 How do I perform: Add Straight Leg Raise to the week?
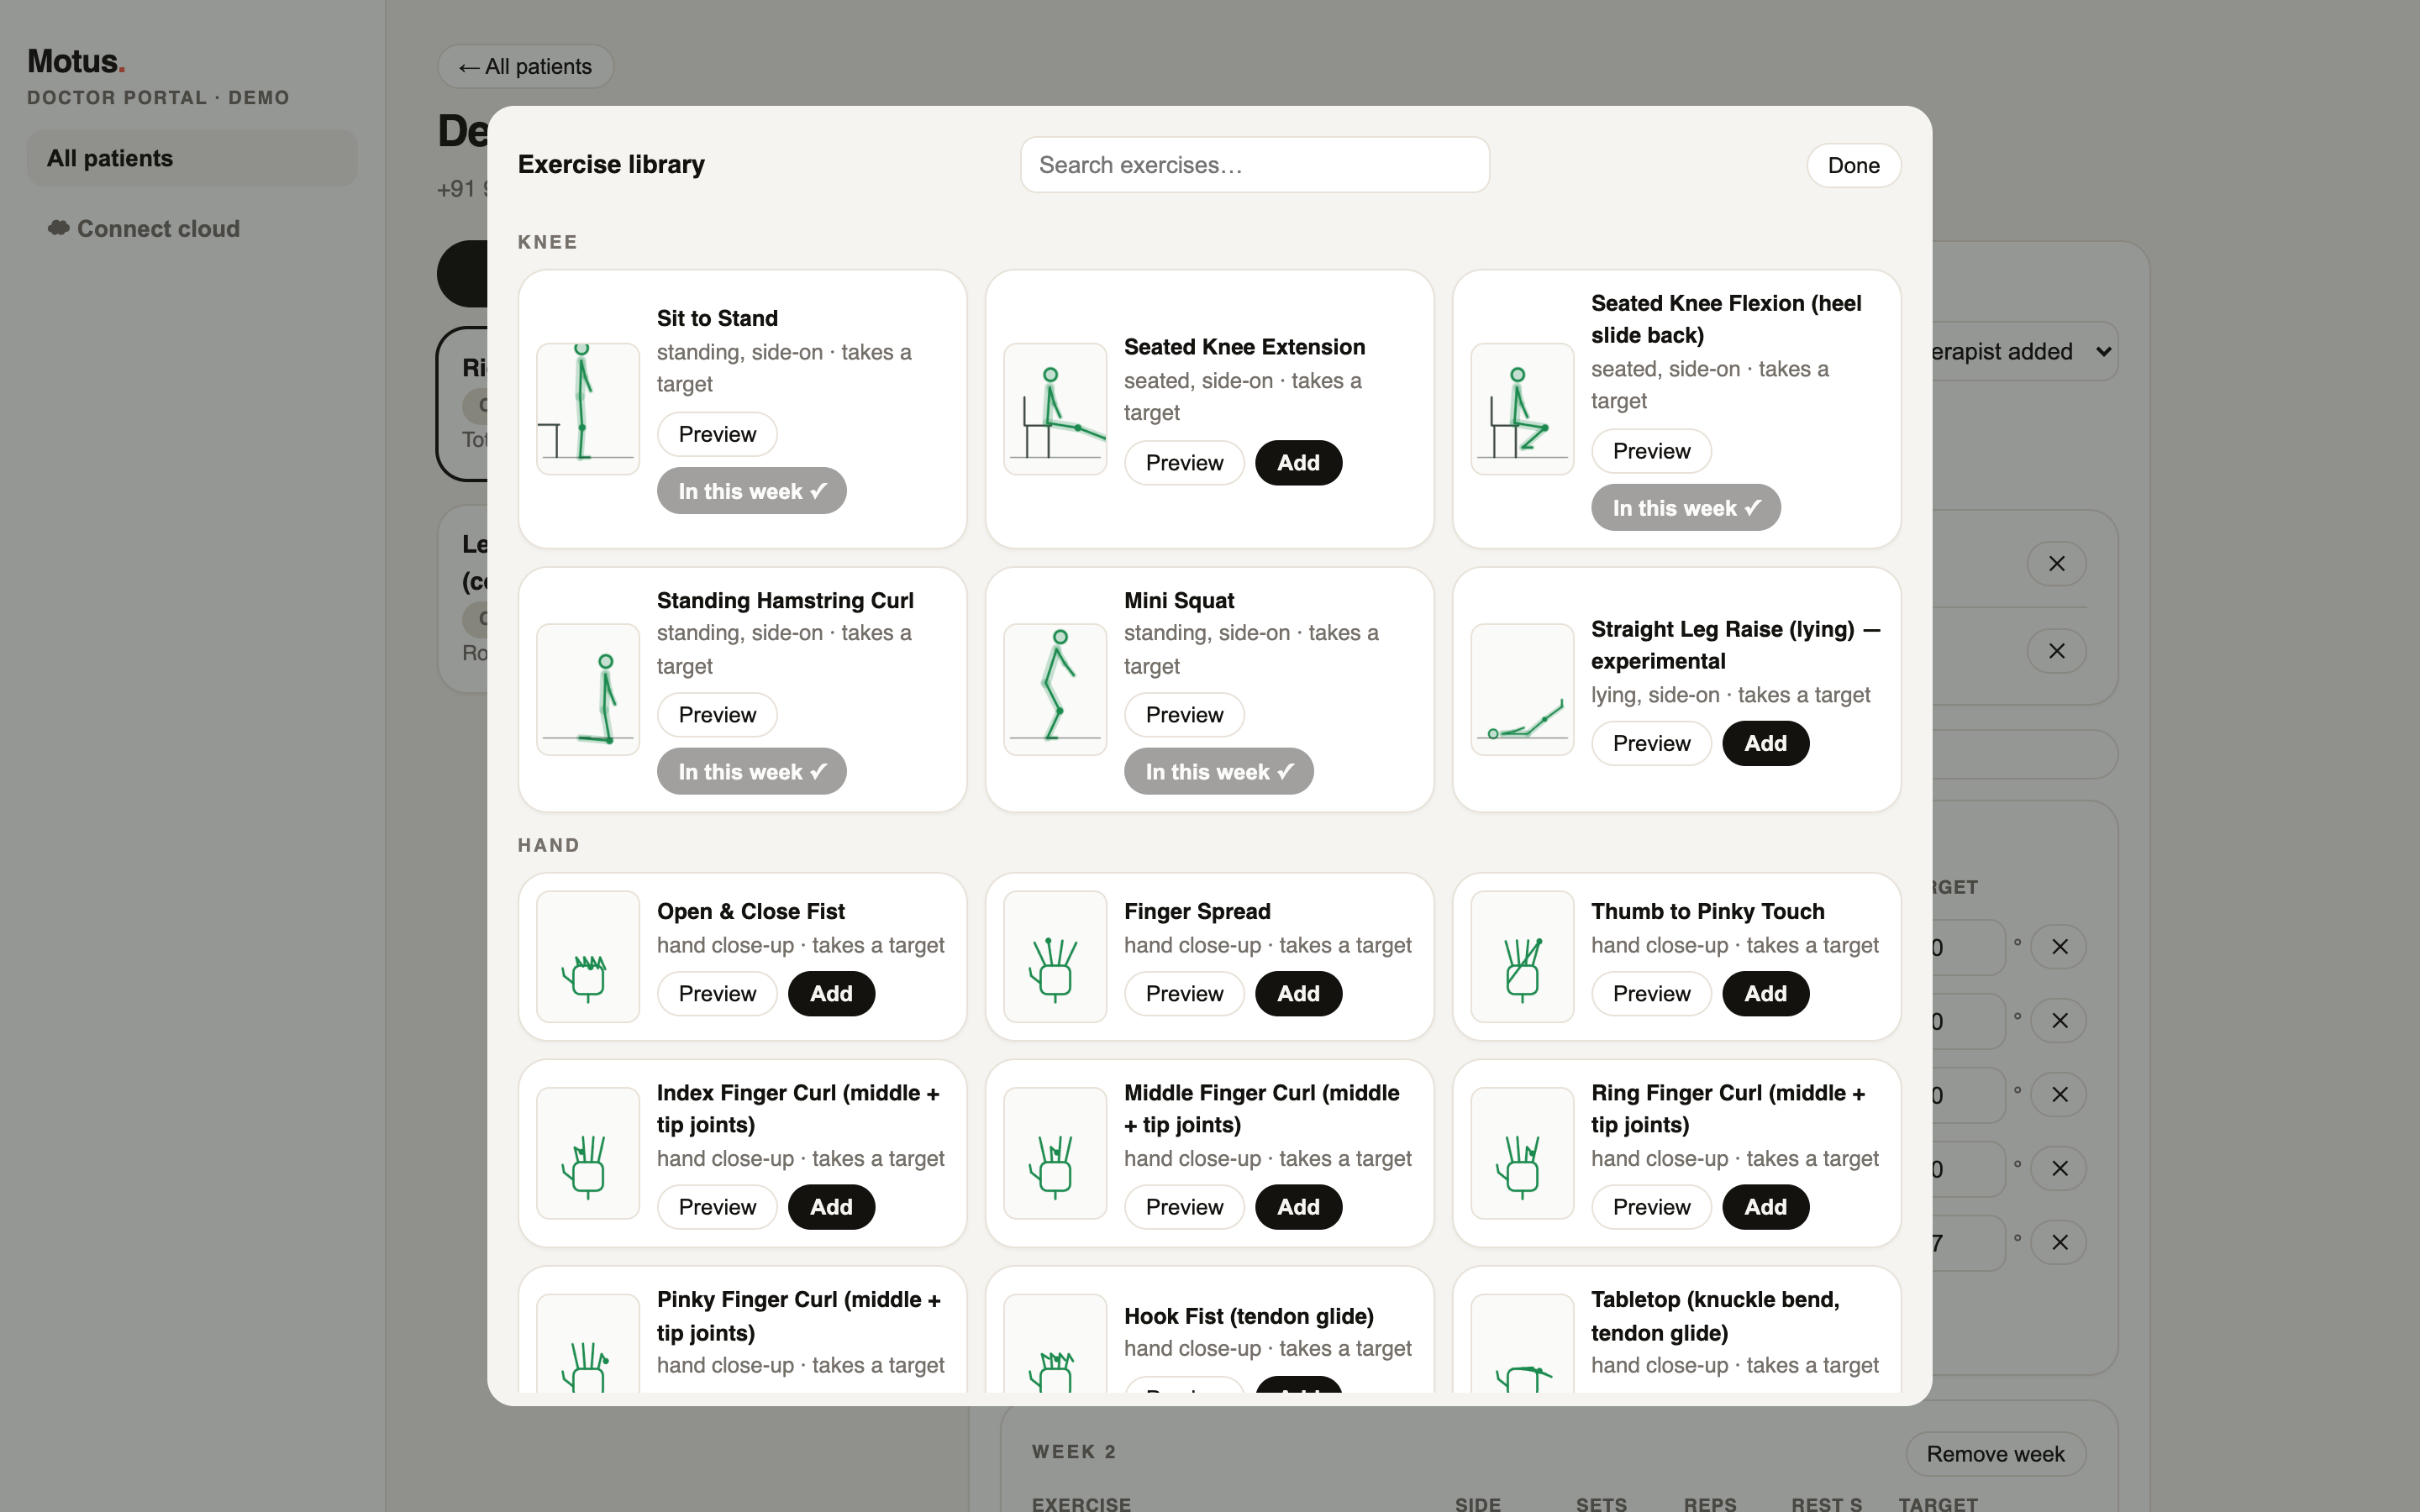point(1765,743)
